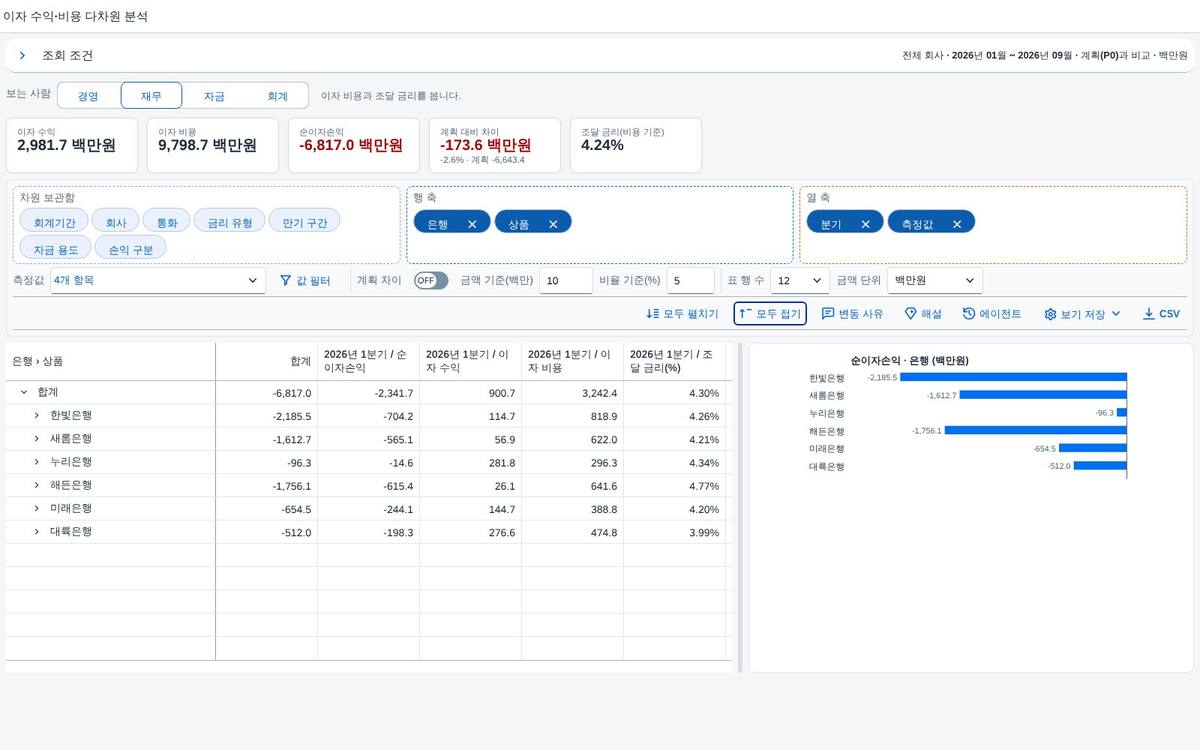
Task: Click the 2026년 1분기 / 순이자손익 column header
Action: (368, 361)
